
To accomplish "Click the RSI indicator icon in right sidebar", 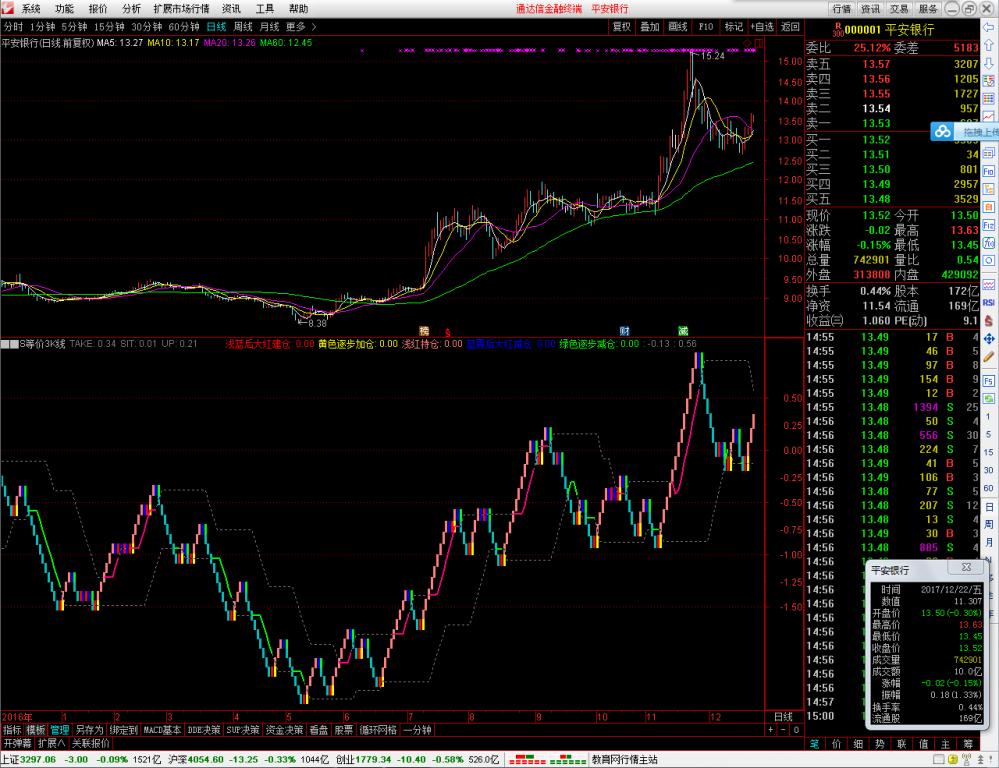I will pyautogui.click(x=988, y=302).
